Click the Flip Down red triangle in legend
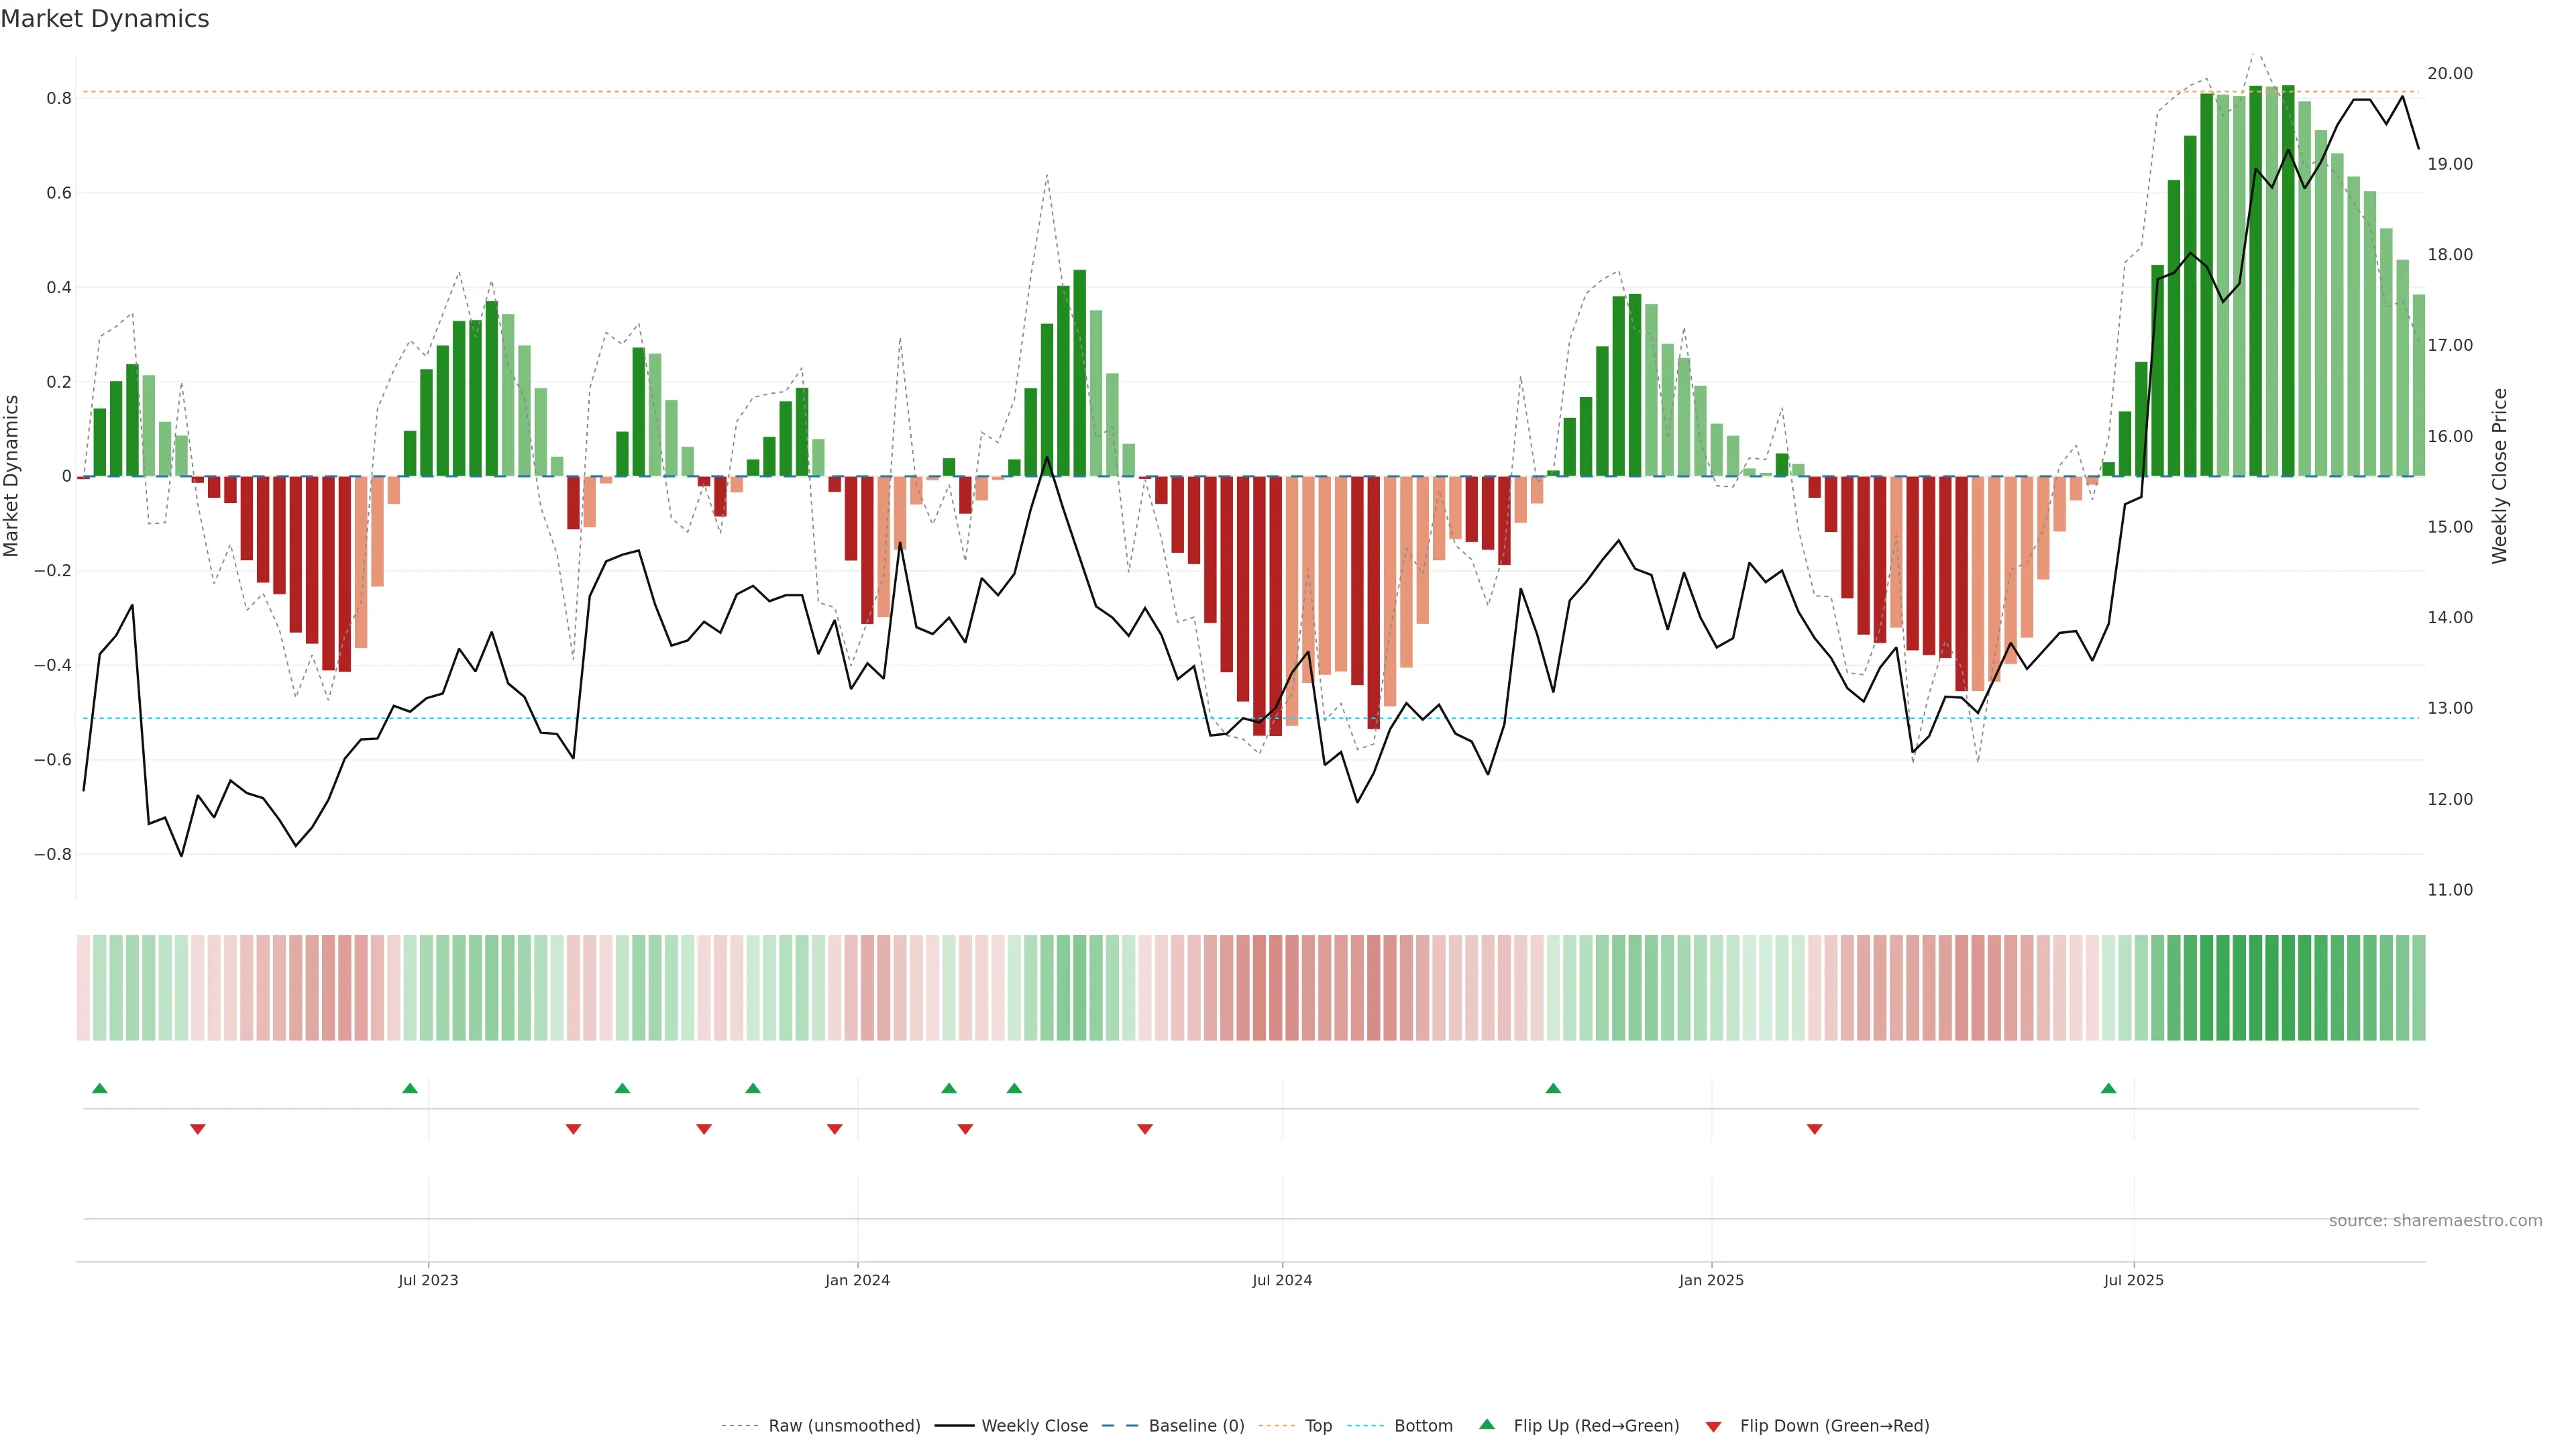2576x1449 pixels. tap(1713, 1427)
